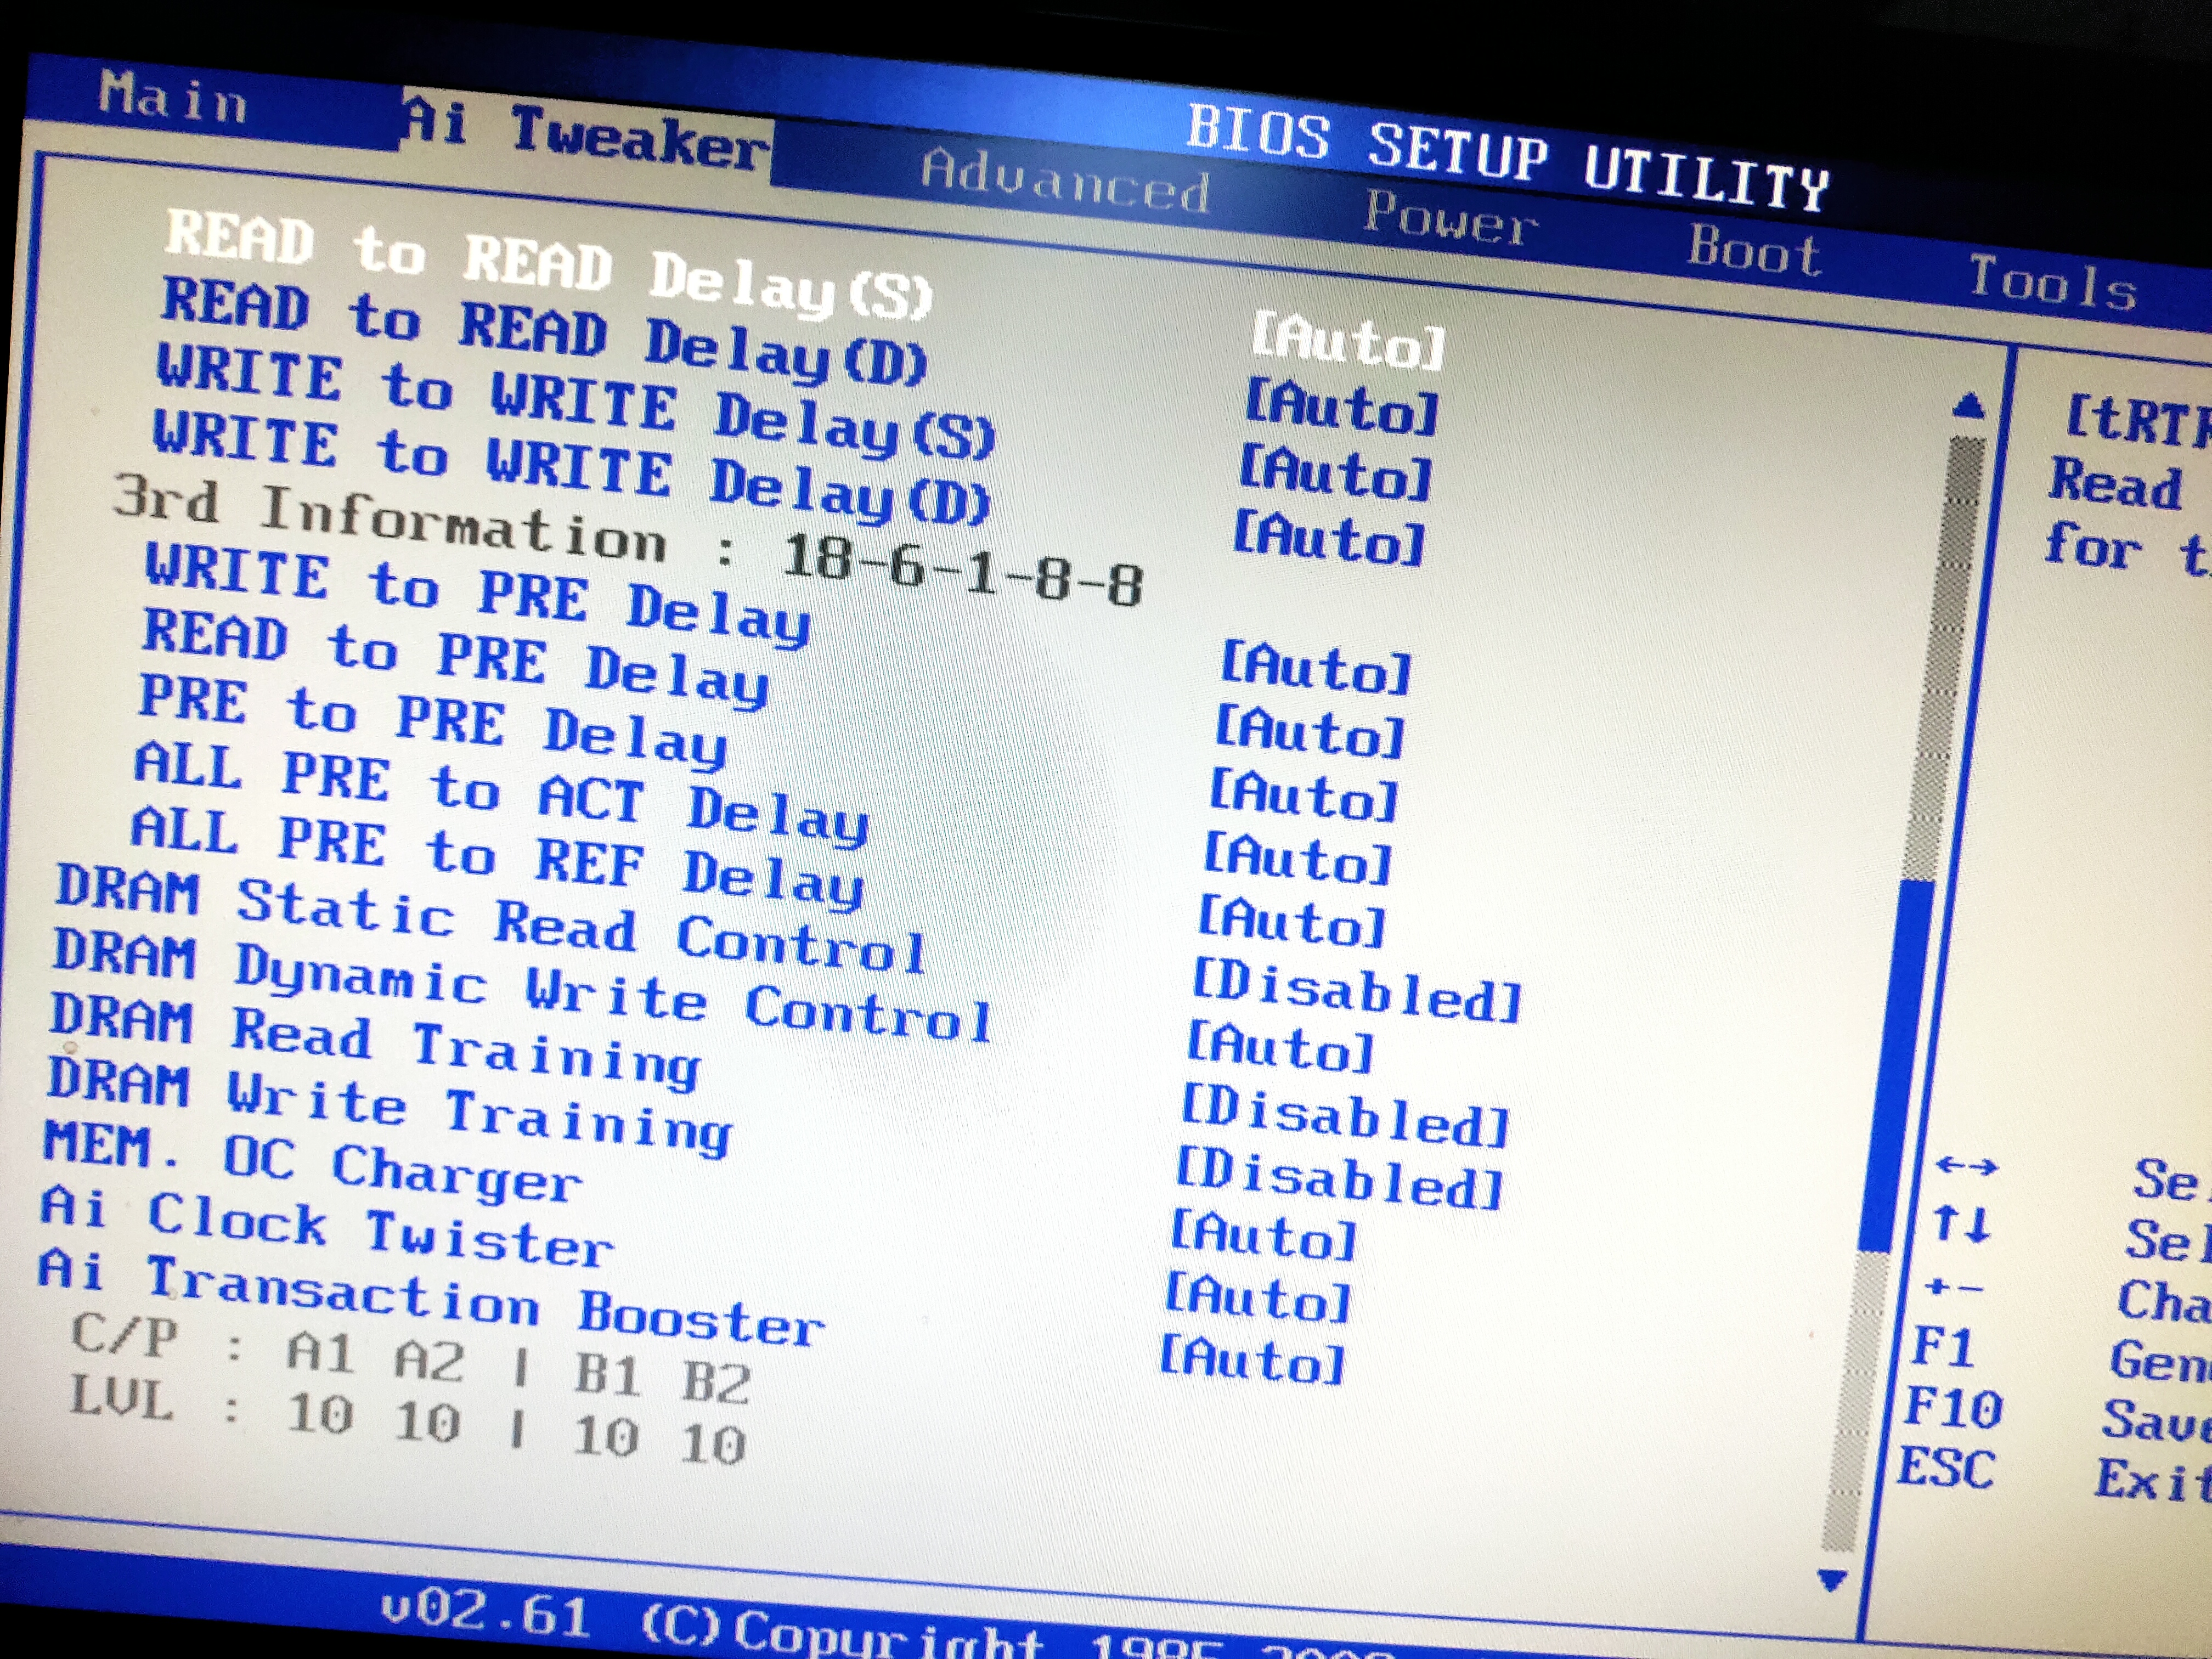
Task: Select MEM. OC Charger setting
Action: tap(312, 1163)
